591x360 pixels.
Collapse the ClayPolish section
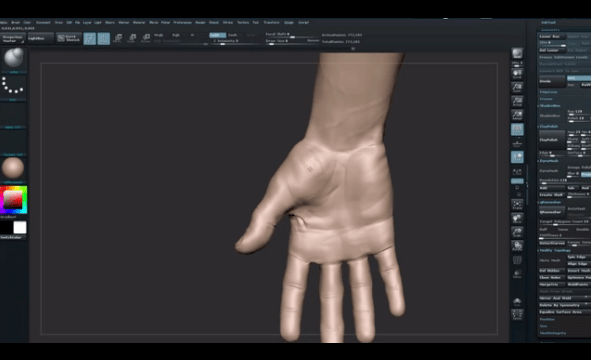click(548, 127)
